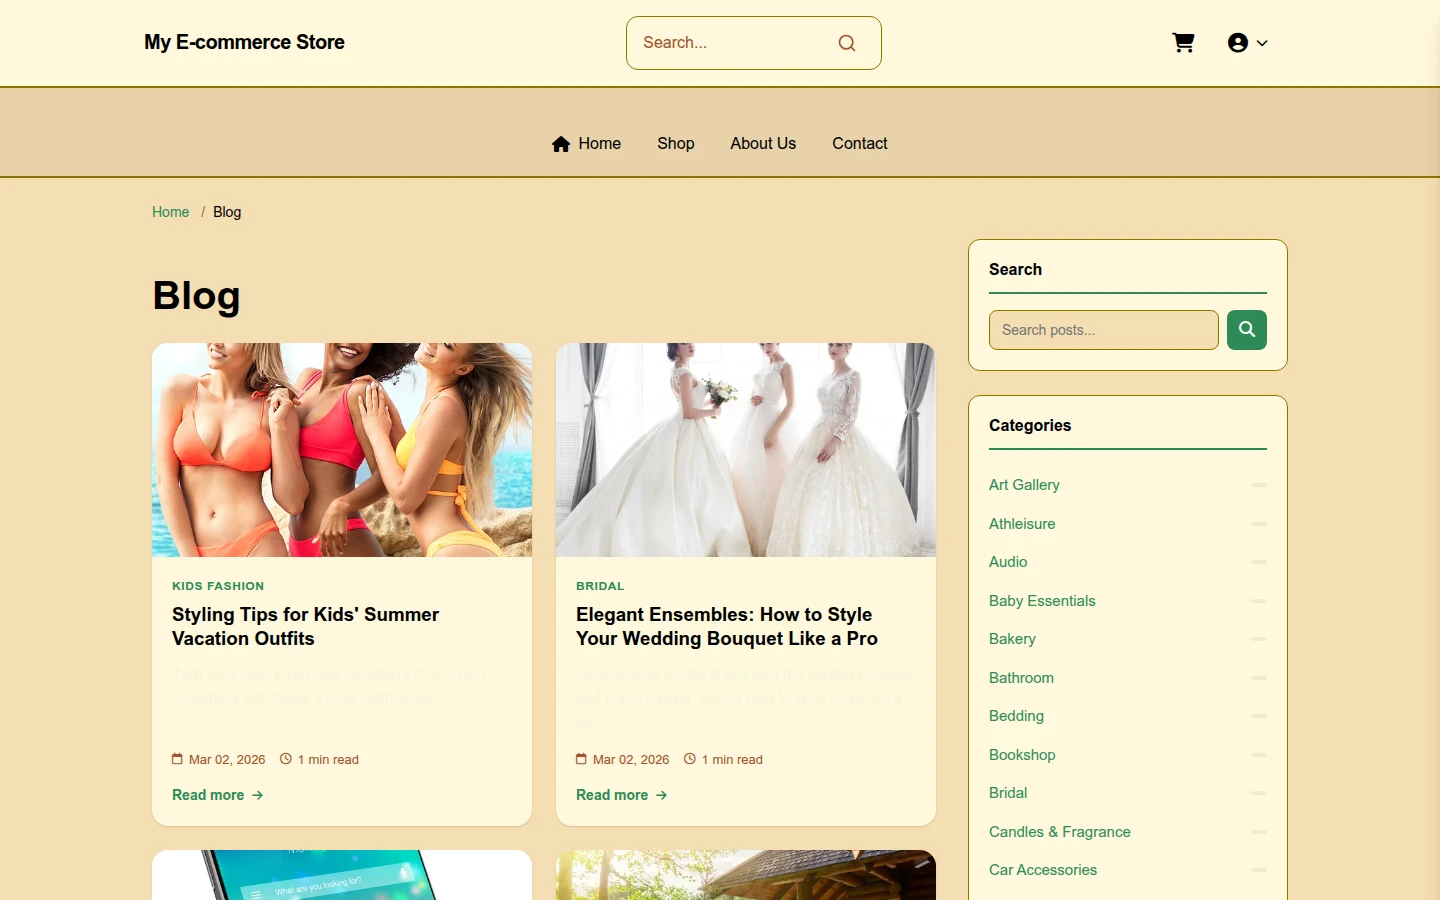
Task: Click Read more on Elegant Ensembles post
Action: tap(622, 795)
